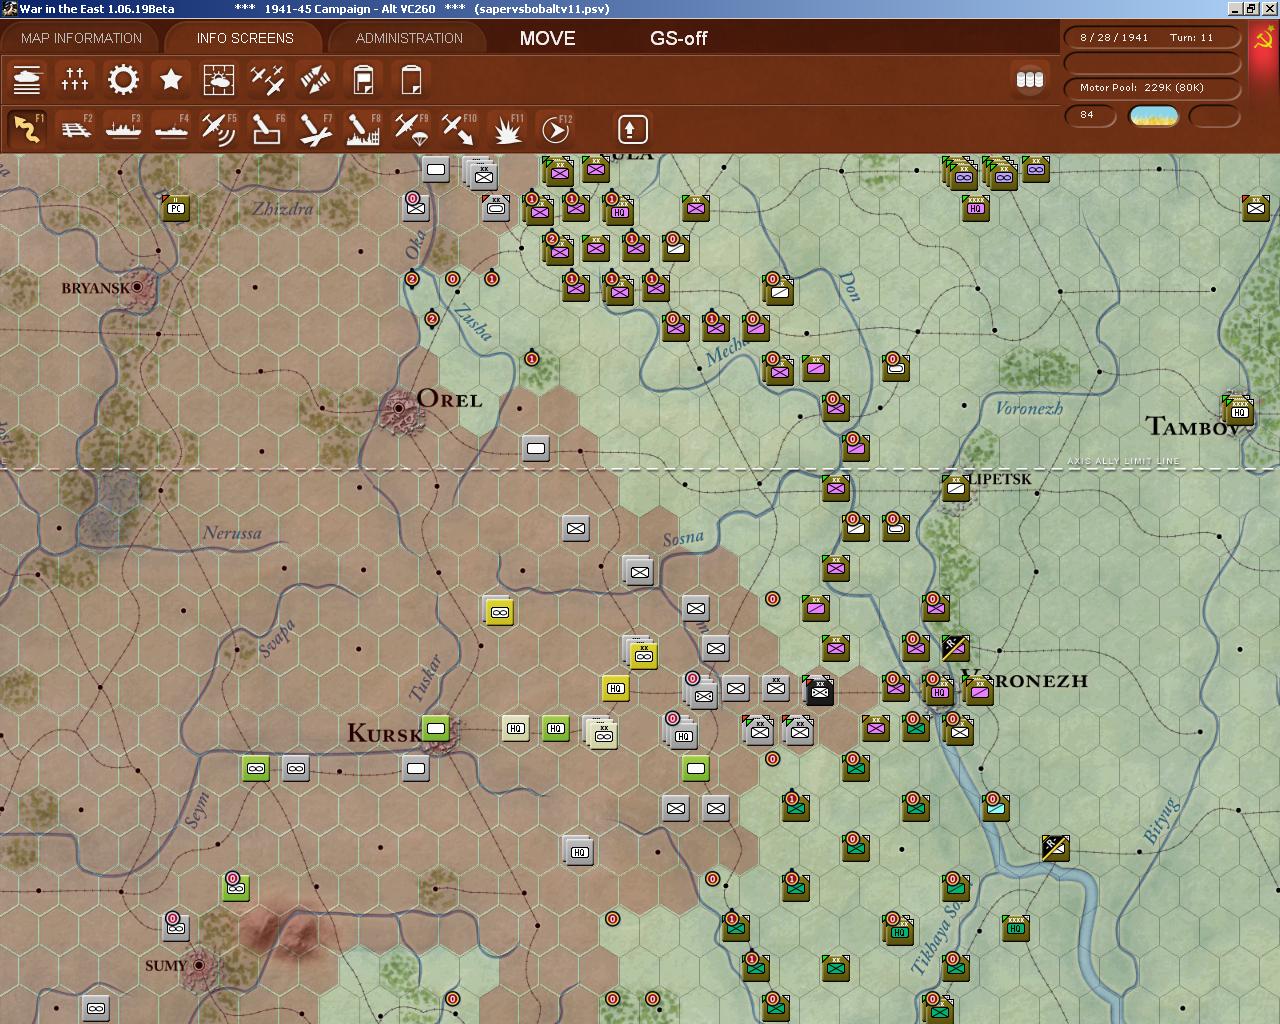Open the production gear icon
This screenshot has height=1024, width=1280.
tap(123, 79)
